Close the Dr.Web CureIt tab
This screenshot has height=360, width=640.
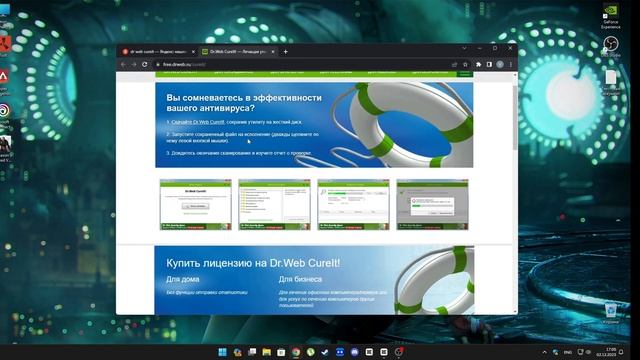(x=273, y=52)
